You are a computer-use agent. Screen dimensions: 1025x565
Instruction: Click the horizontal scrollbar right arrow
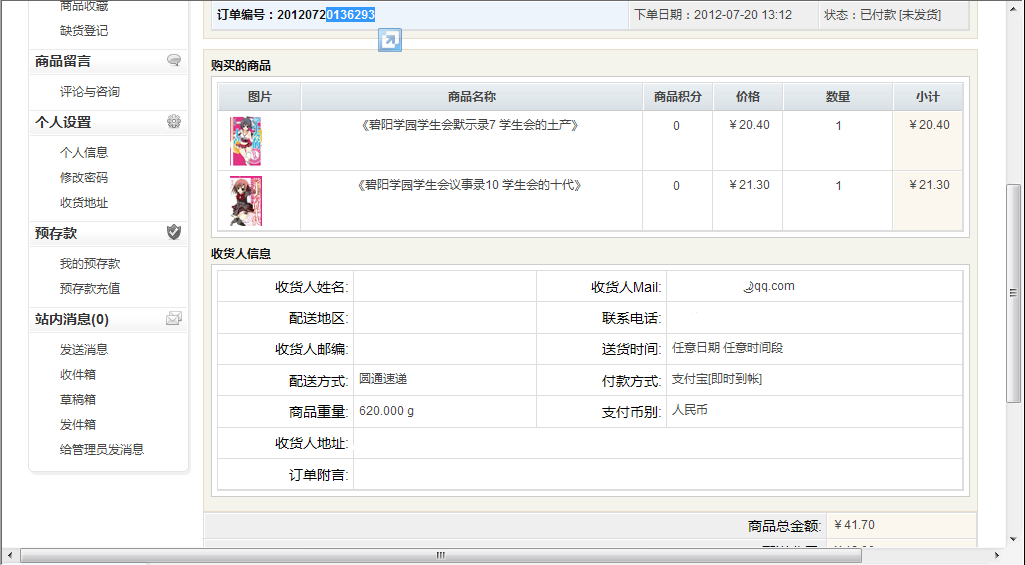click(997, 555)
